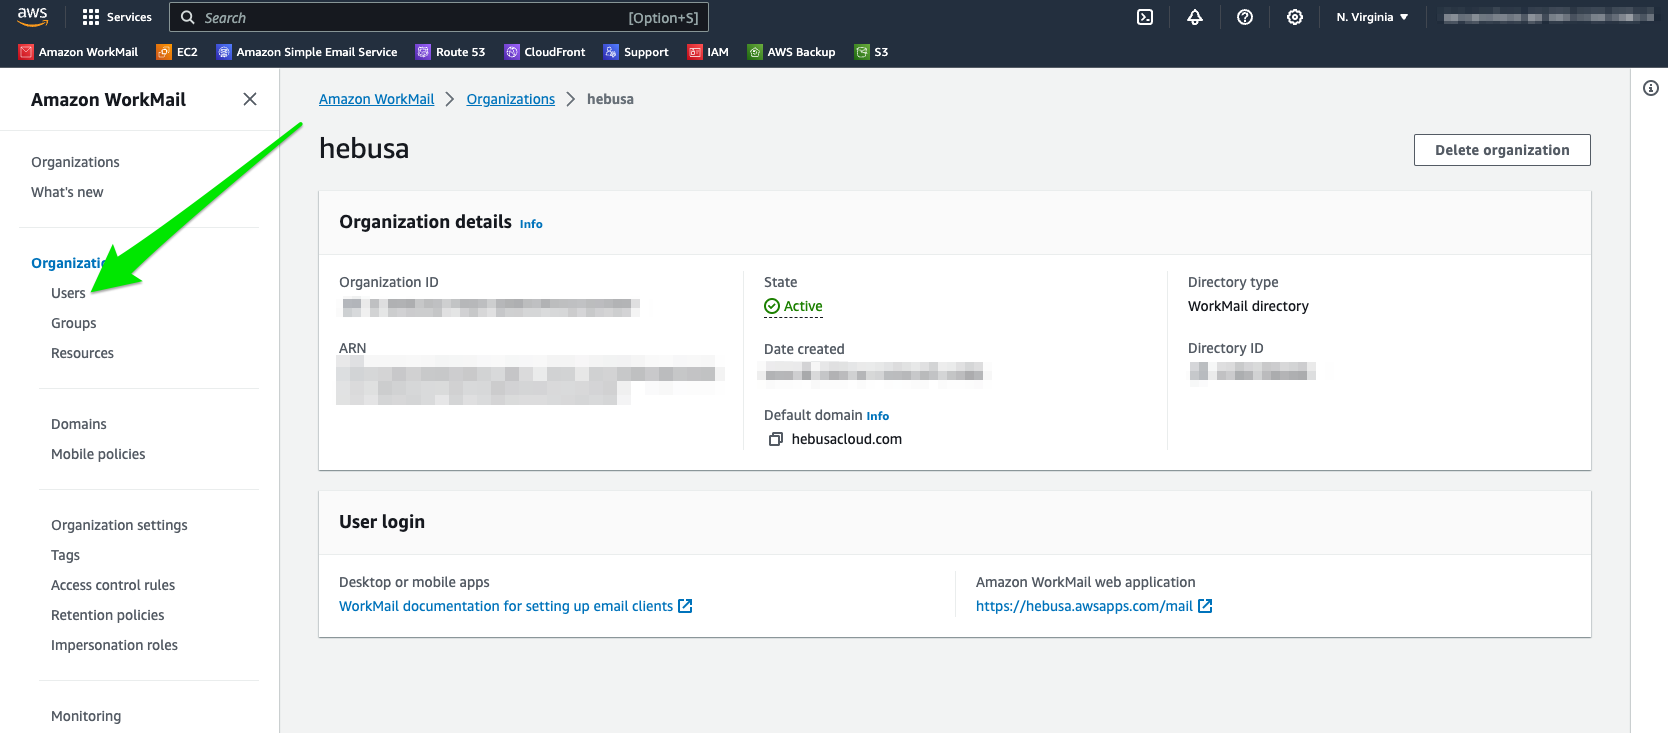Open the notifications bell icon
This screenshot has height=733, width=1668.
click(1195, 17)
